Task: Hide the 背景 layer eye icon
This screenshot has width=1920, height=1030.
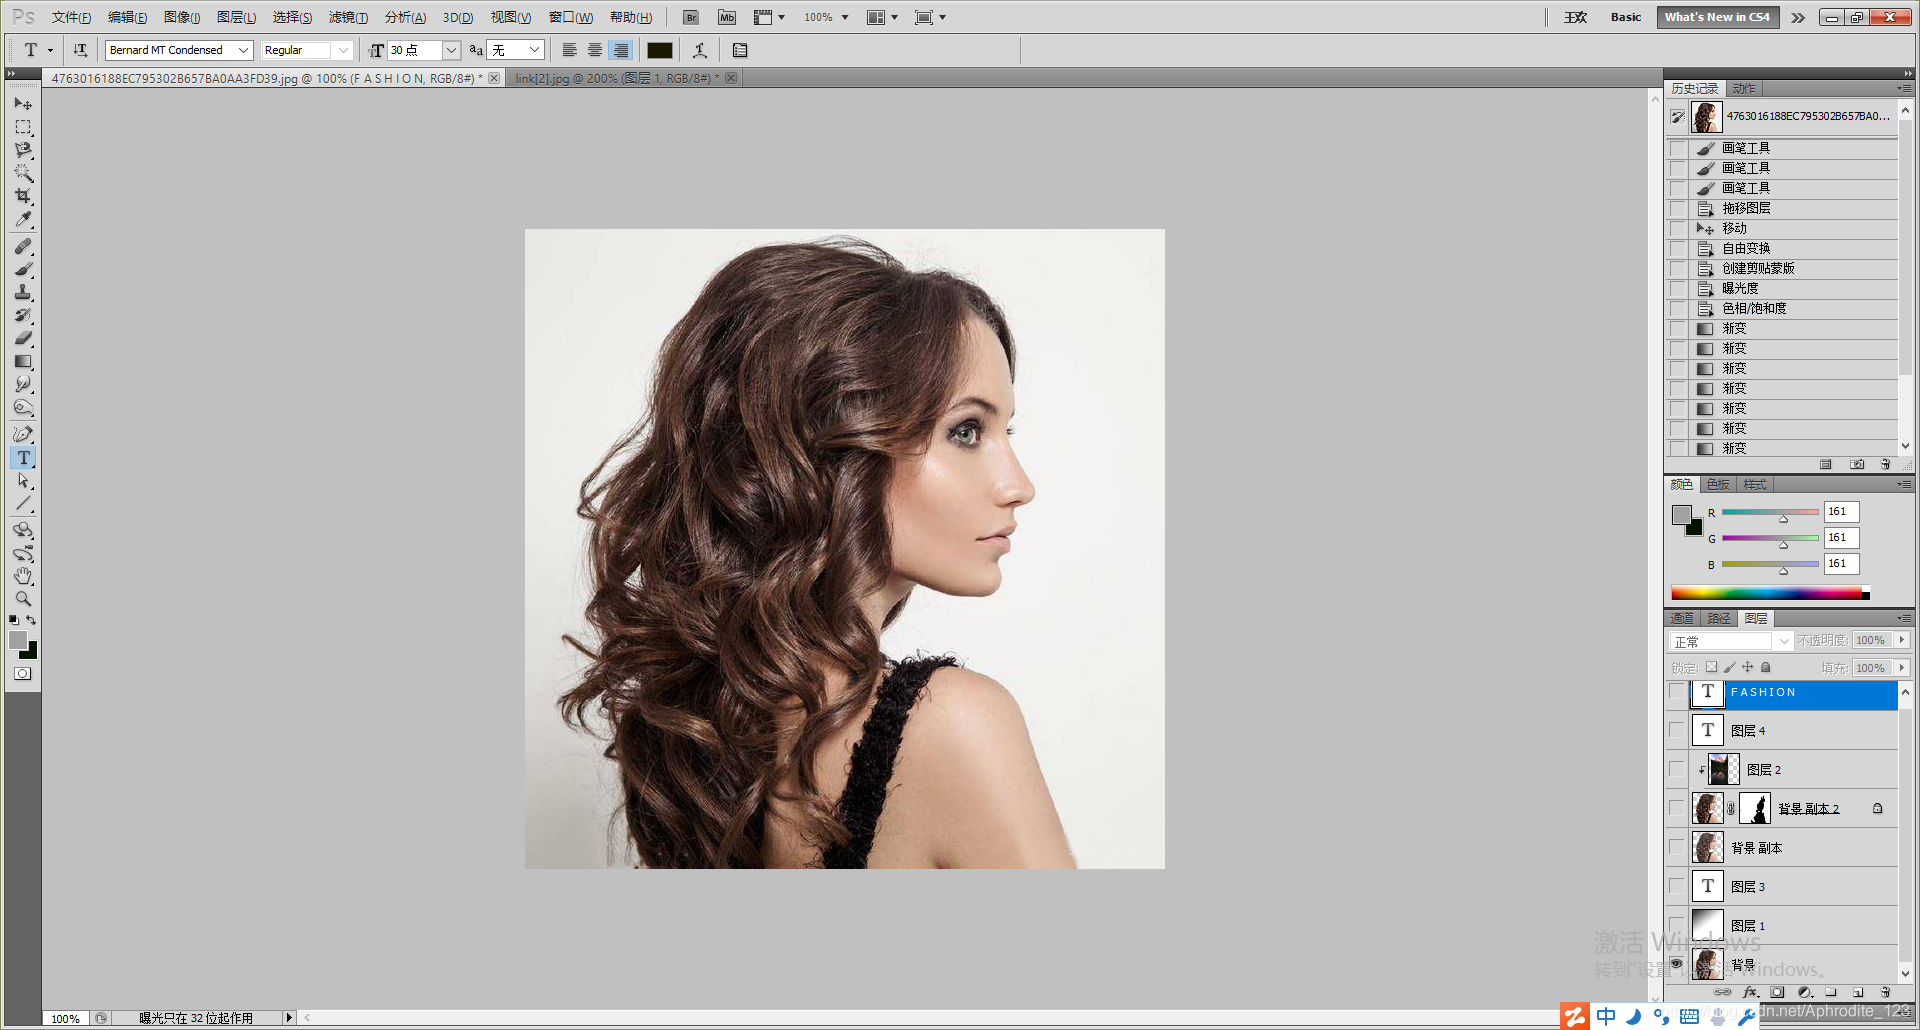Action: [x=1677, y=964]
